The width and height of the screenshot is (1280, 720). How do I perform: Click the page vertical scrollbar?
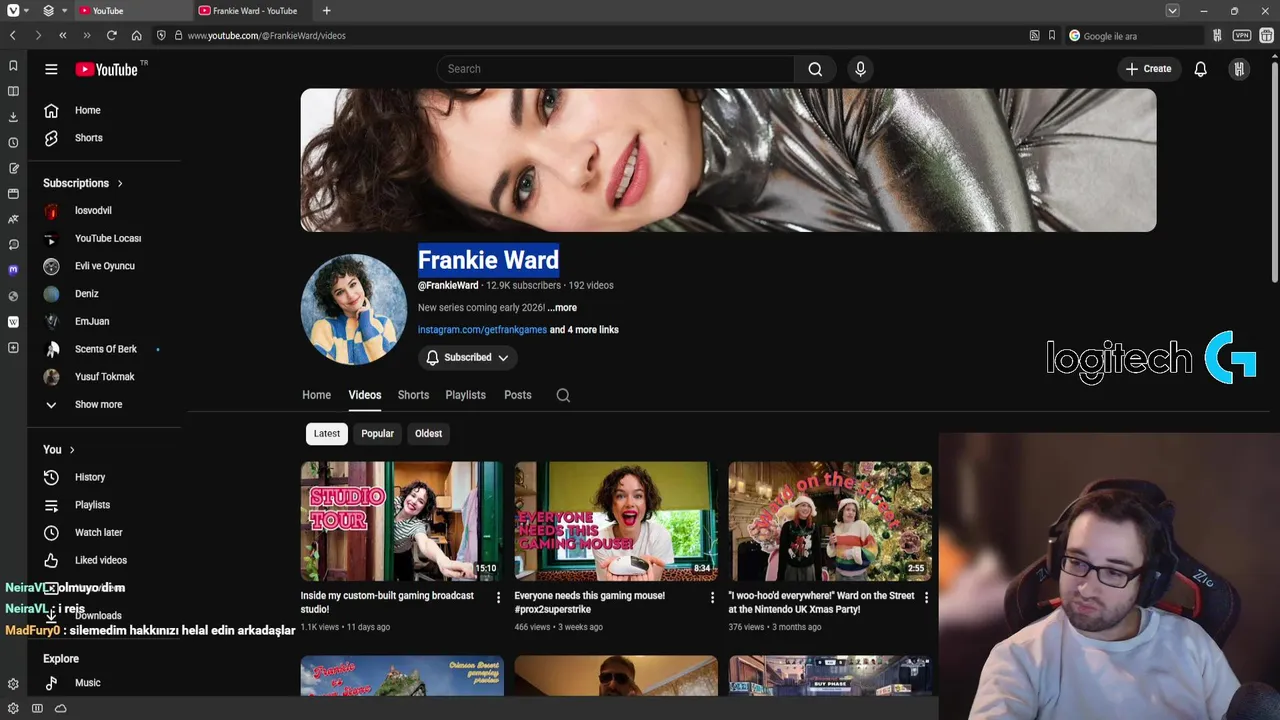tap(1274, 170)
